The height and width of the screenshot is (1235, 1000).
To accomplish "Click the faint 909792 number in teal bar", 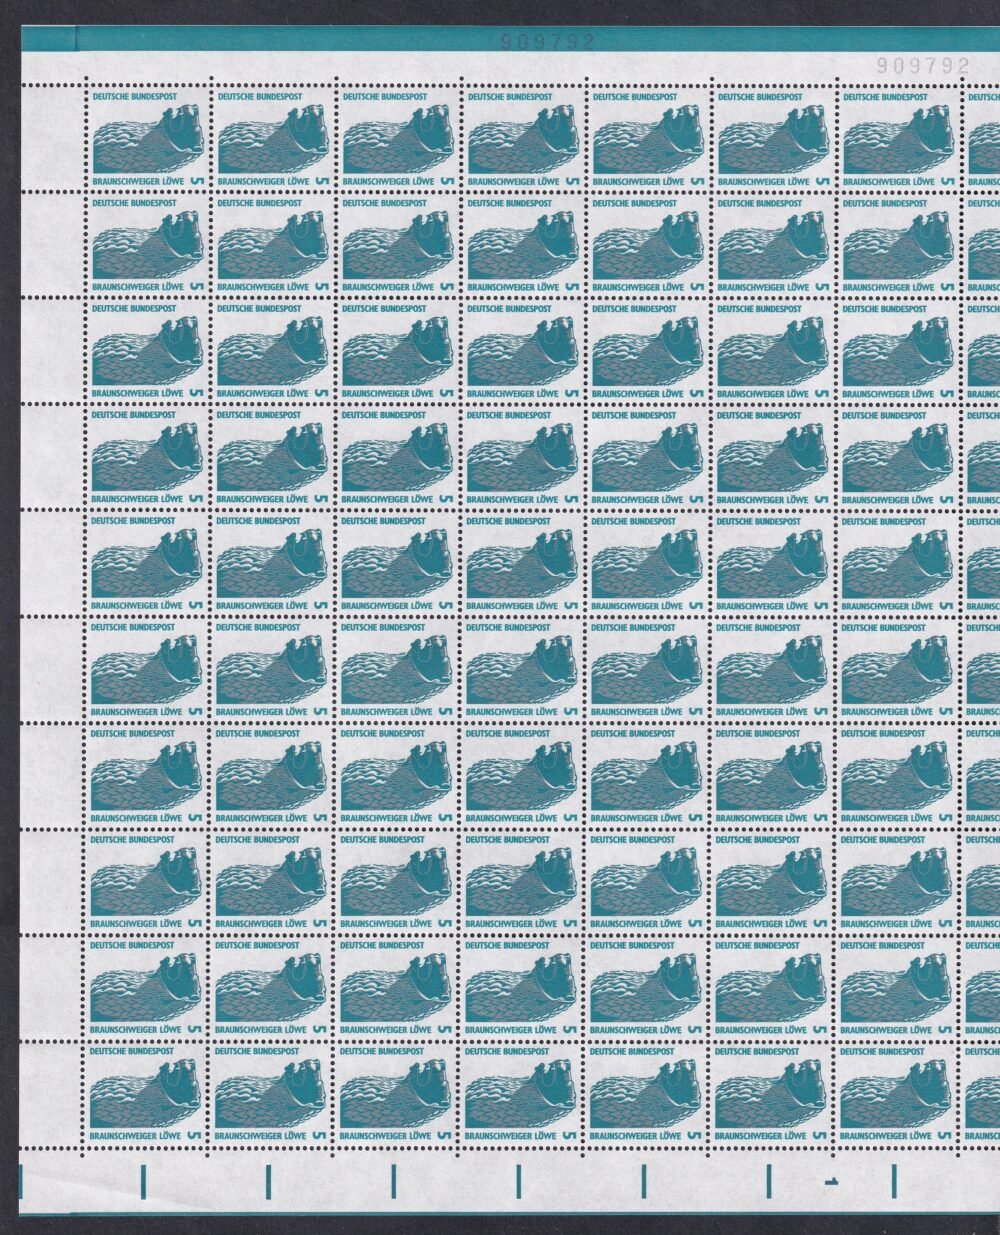I will click(x=547, y=41).
